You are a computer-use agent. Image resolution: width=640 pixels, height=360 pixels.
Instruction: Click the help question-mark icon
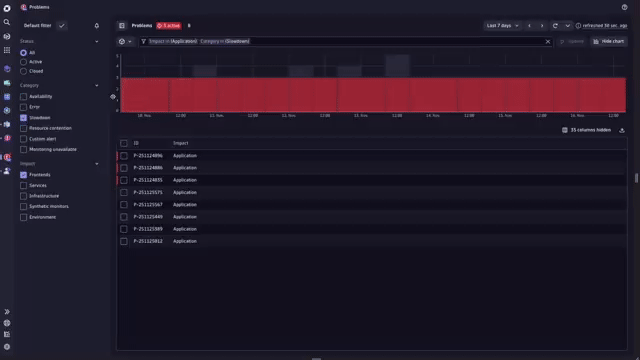tap(624, 7)
